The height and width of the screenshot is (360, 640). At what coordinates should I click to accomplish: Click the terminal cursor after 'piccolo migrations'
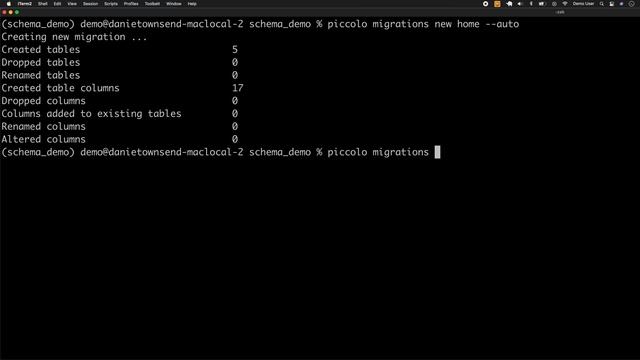[x=437, y=152]
